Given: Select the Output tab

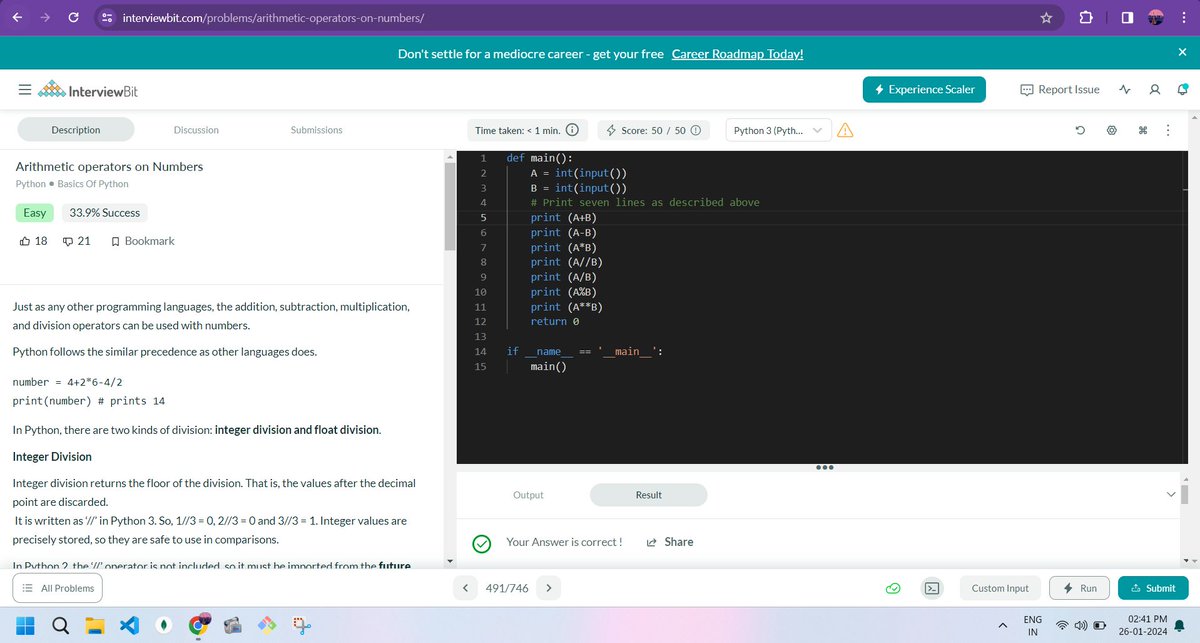Looking at the screenshot, I should click(x=528, y=495).
